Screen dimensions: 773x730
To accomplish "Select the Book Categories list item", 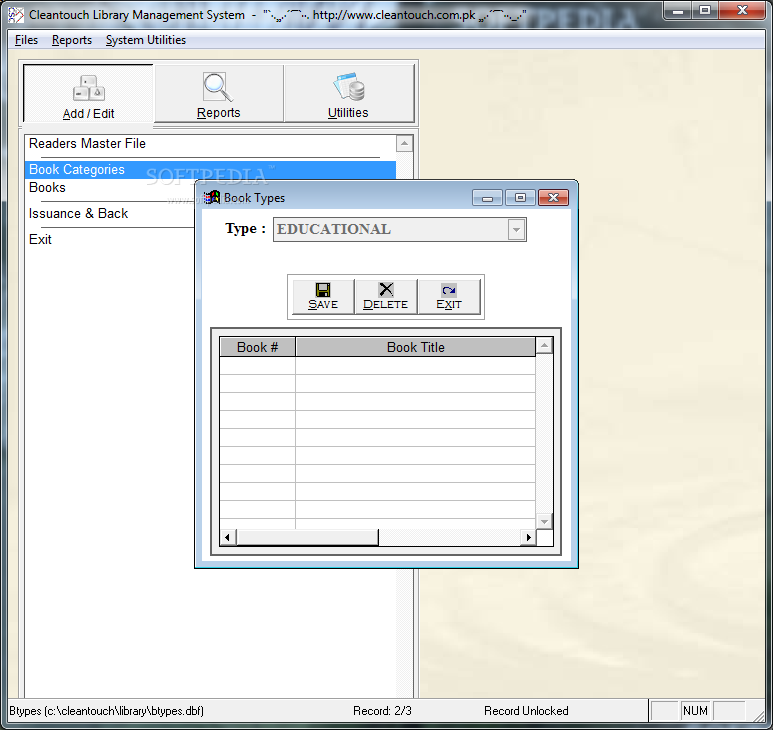I will pos(210,170).
